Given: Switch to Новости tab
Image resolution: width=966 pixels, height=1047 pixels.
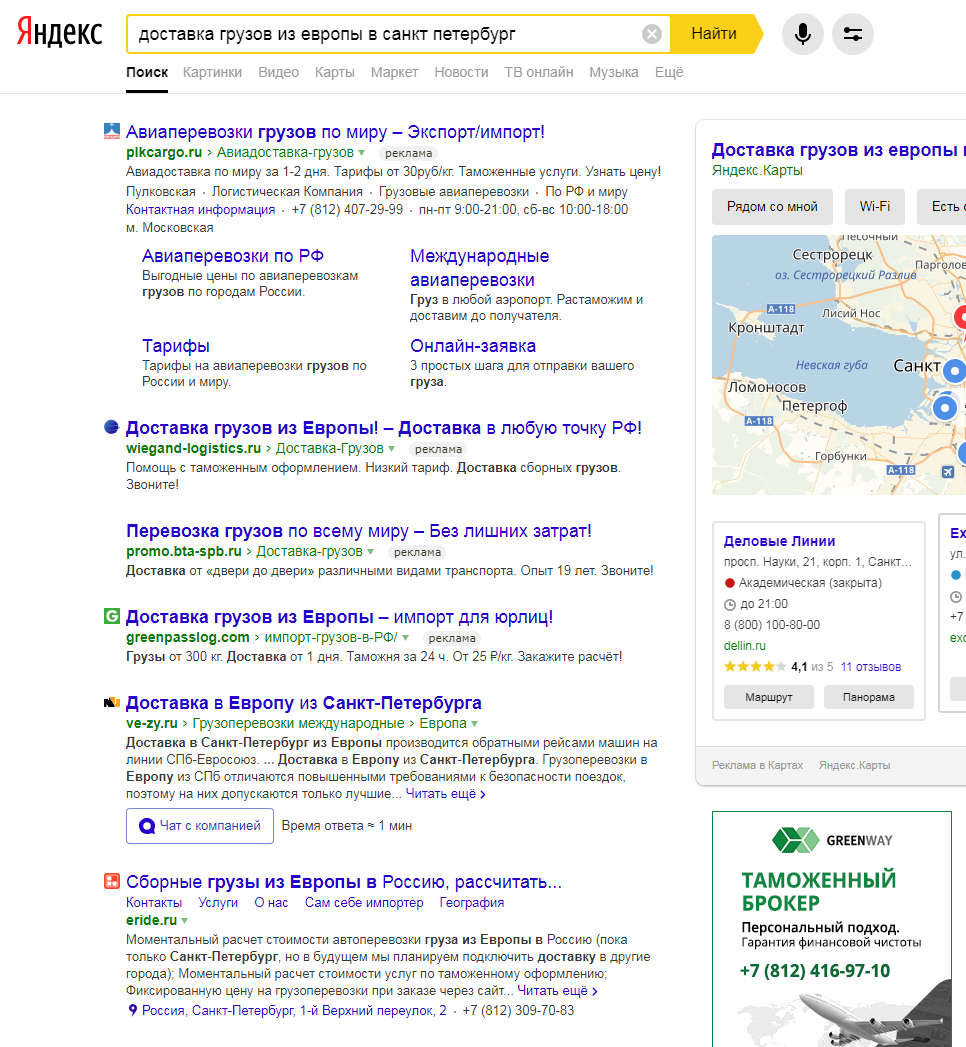Looking at the screenshot, I should [x=461, y=72].
